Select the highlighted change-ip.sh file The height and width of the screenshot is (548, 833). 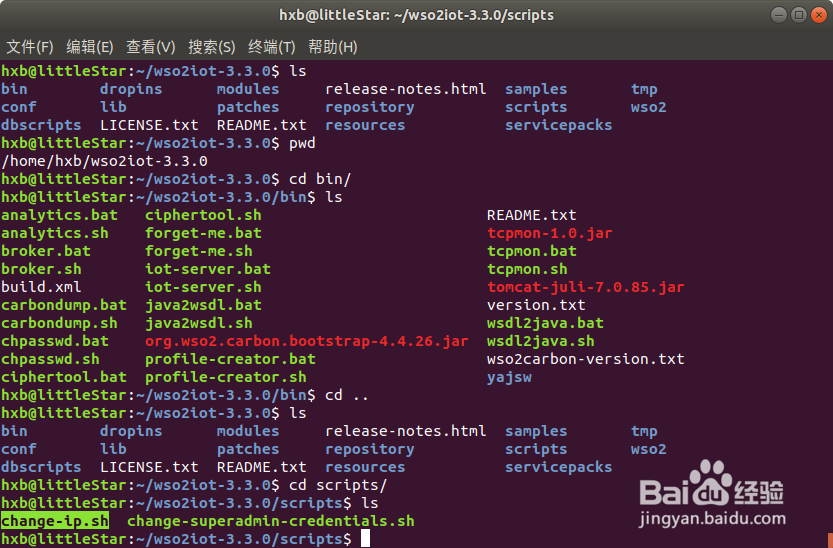[55, 521]
